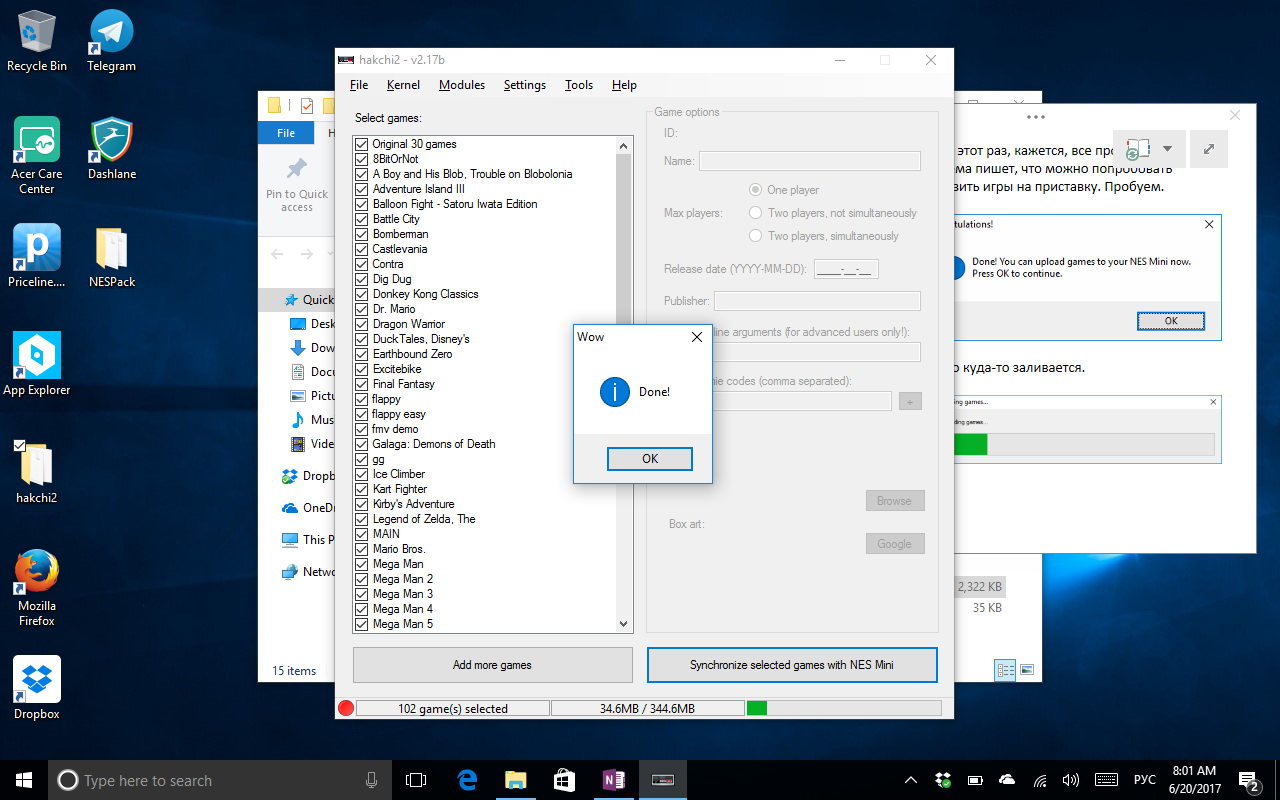Open Microsoft Store from taskbar
The image size is (1280, 800).
pyautogui.click(x=564, y=780)
